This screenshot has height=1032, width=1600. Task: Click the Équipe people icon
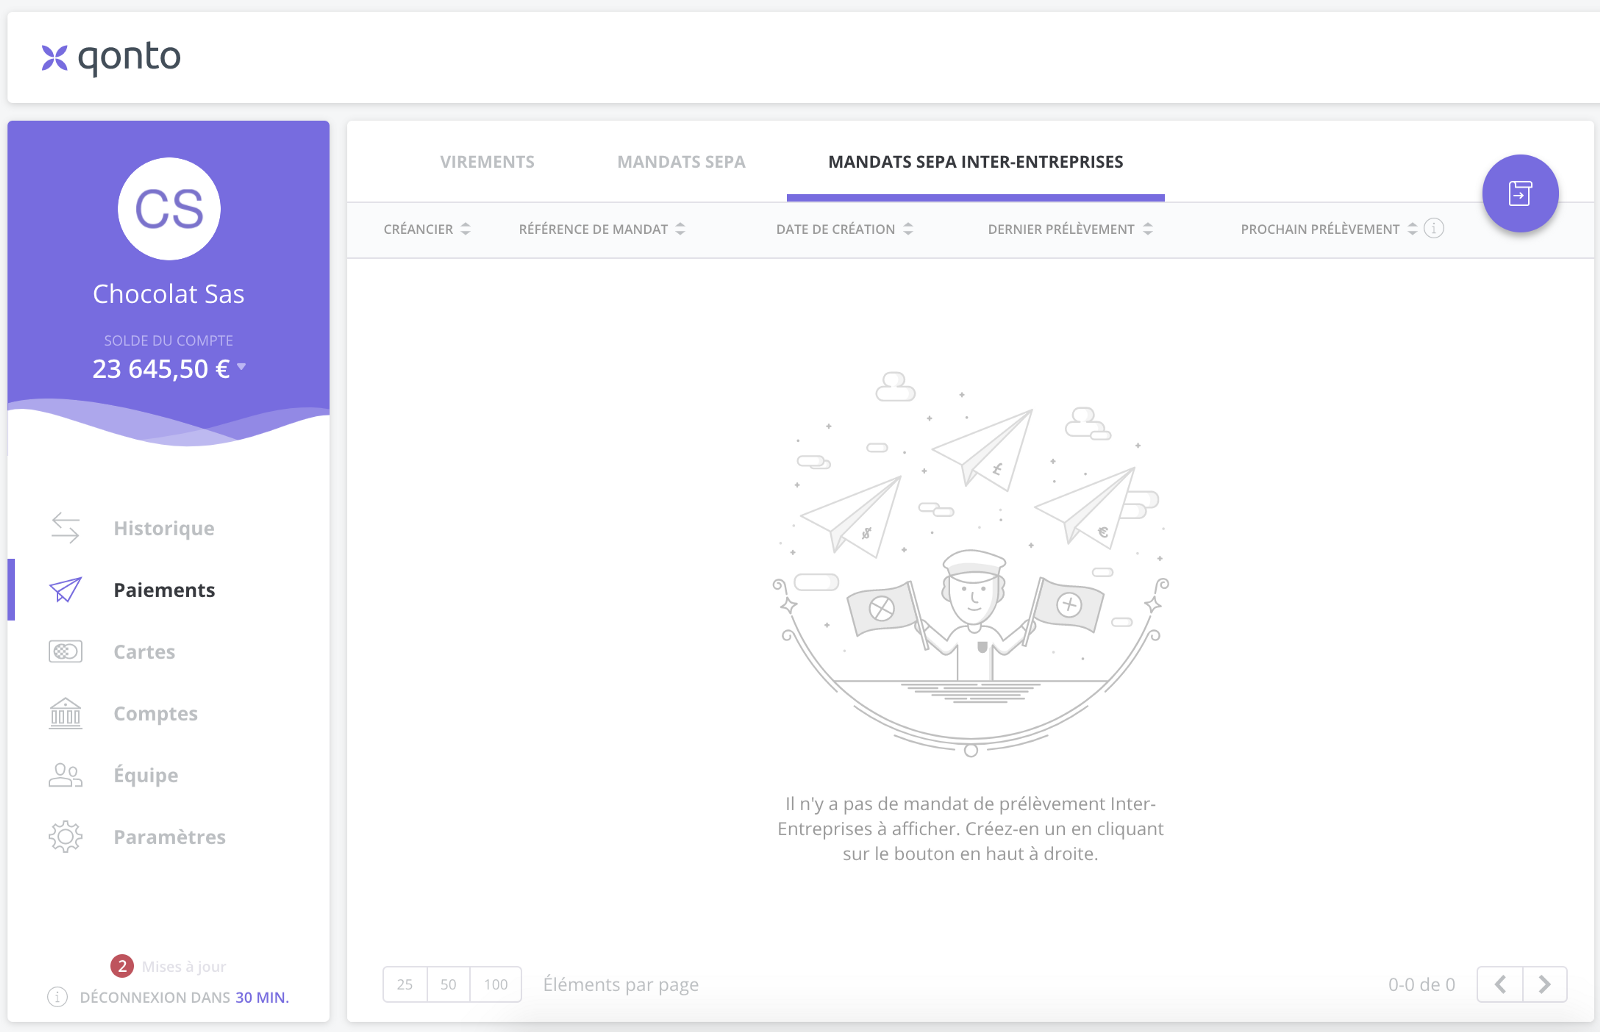[x=65, y=775]
